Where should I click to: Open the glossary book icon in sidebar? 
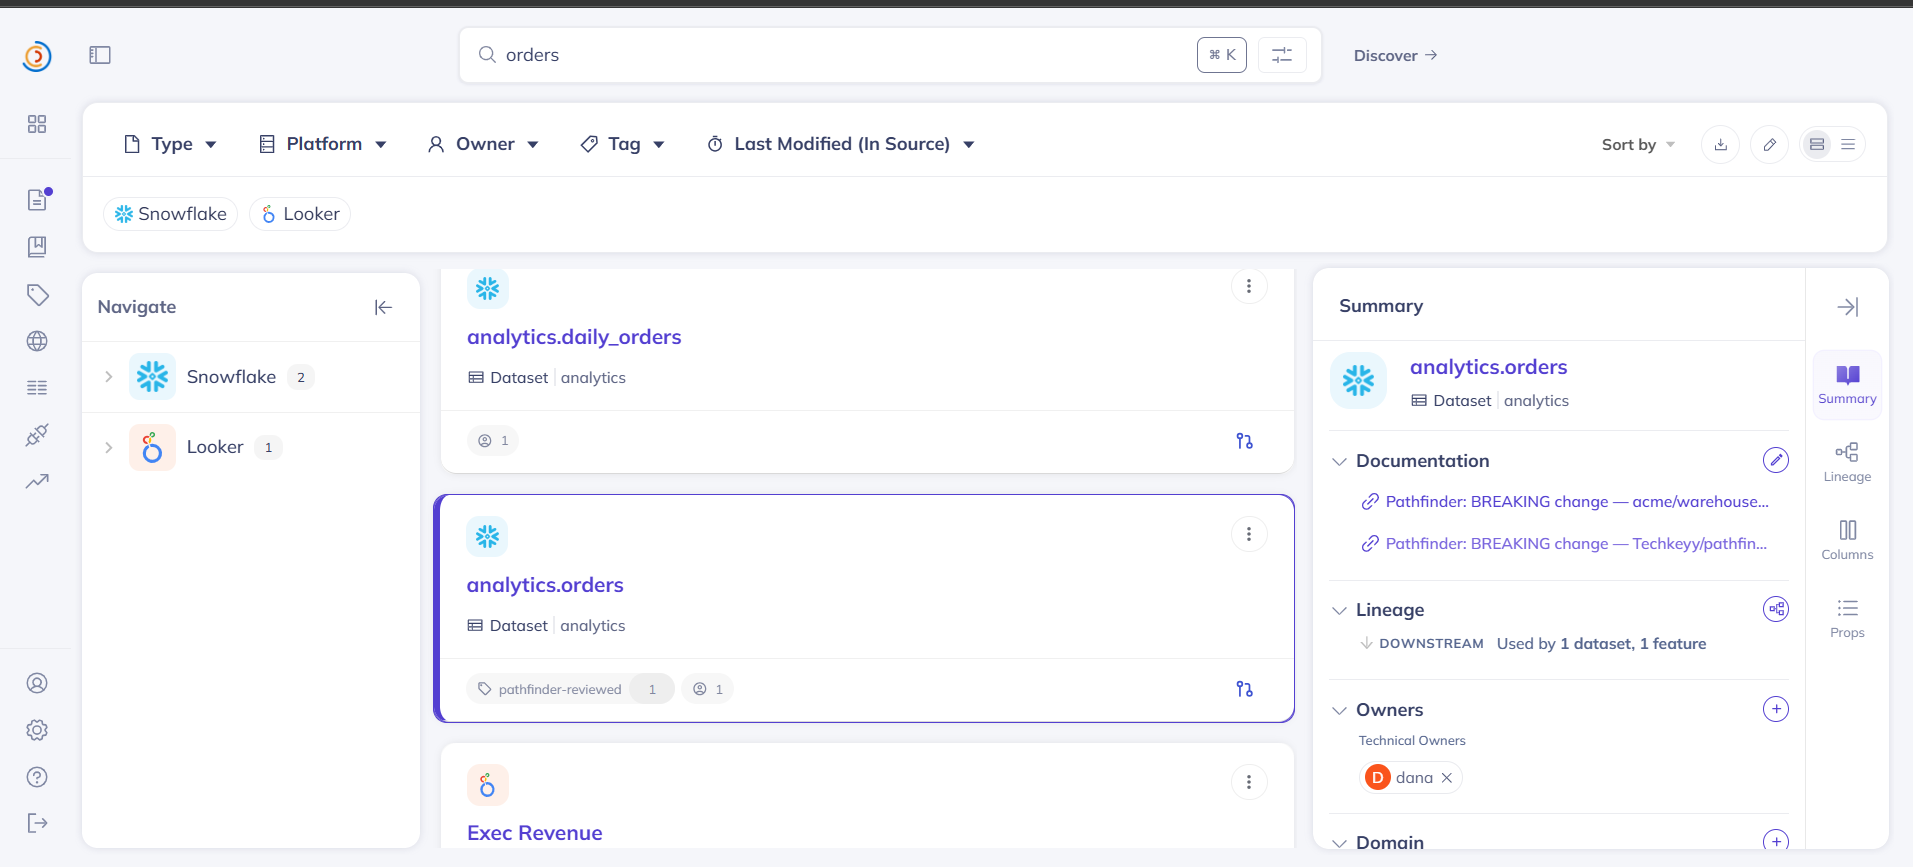(x=37, y=247)
